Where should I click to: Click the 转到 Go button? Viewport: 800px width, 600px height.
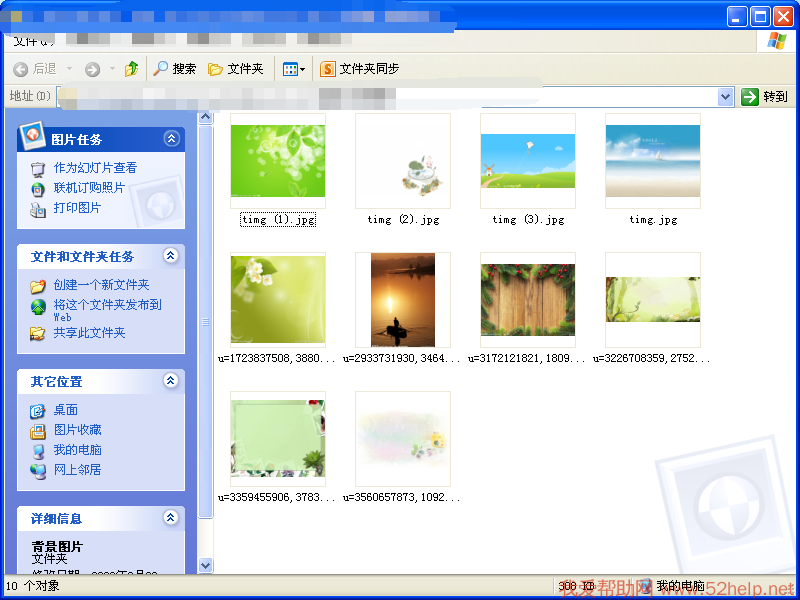point(765,97)
